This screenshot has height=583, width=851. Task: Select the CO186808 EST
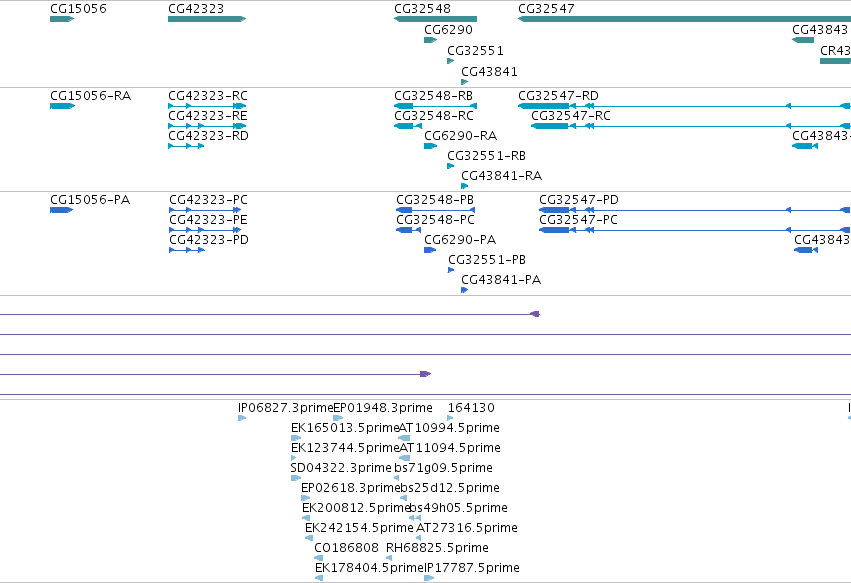tap(319, 558)
